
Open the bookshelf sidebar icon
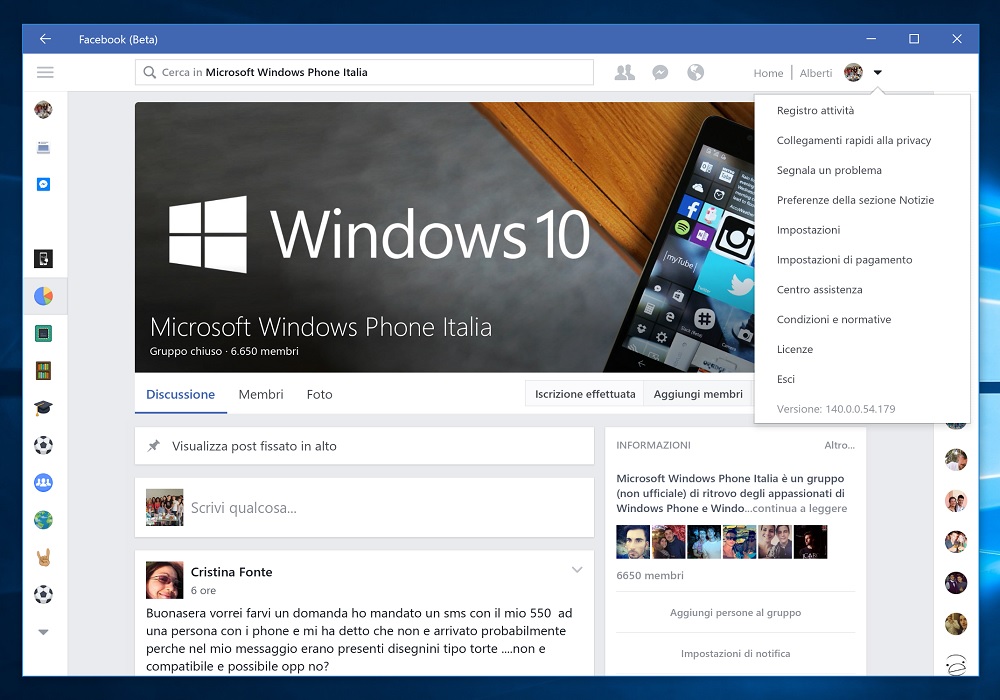[x=43, y=370]
